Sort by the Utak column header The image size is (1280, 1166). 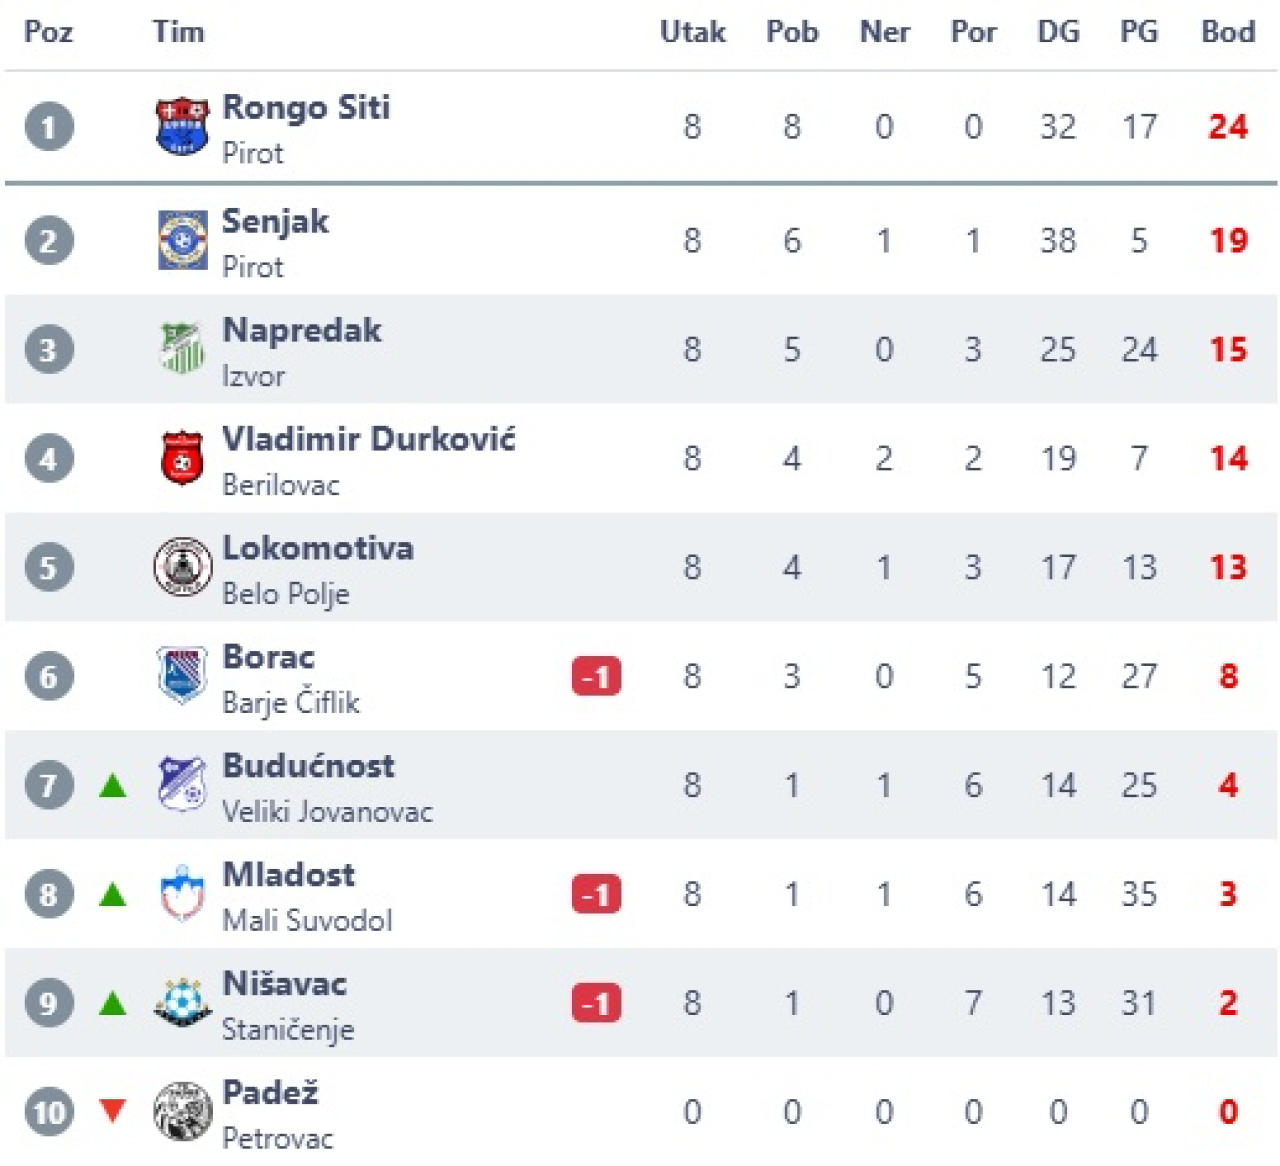click(692, 32)
